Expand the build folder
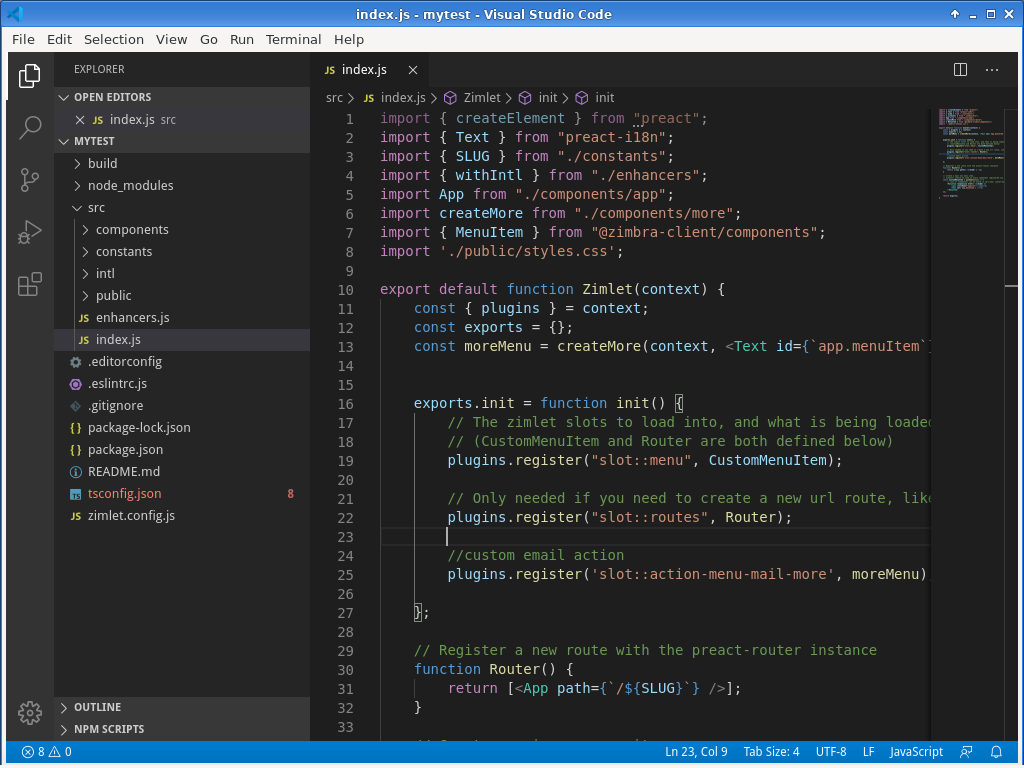Image resolution: width=1024 pixels, height=768 pixels. click(77, 163)
